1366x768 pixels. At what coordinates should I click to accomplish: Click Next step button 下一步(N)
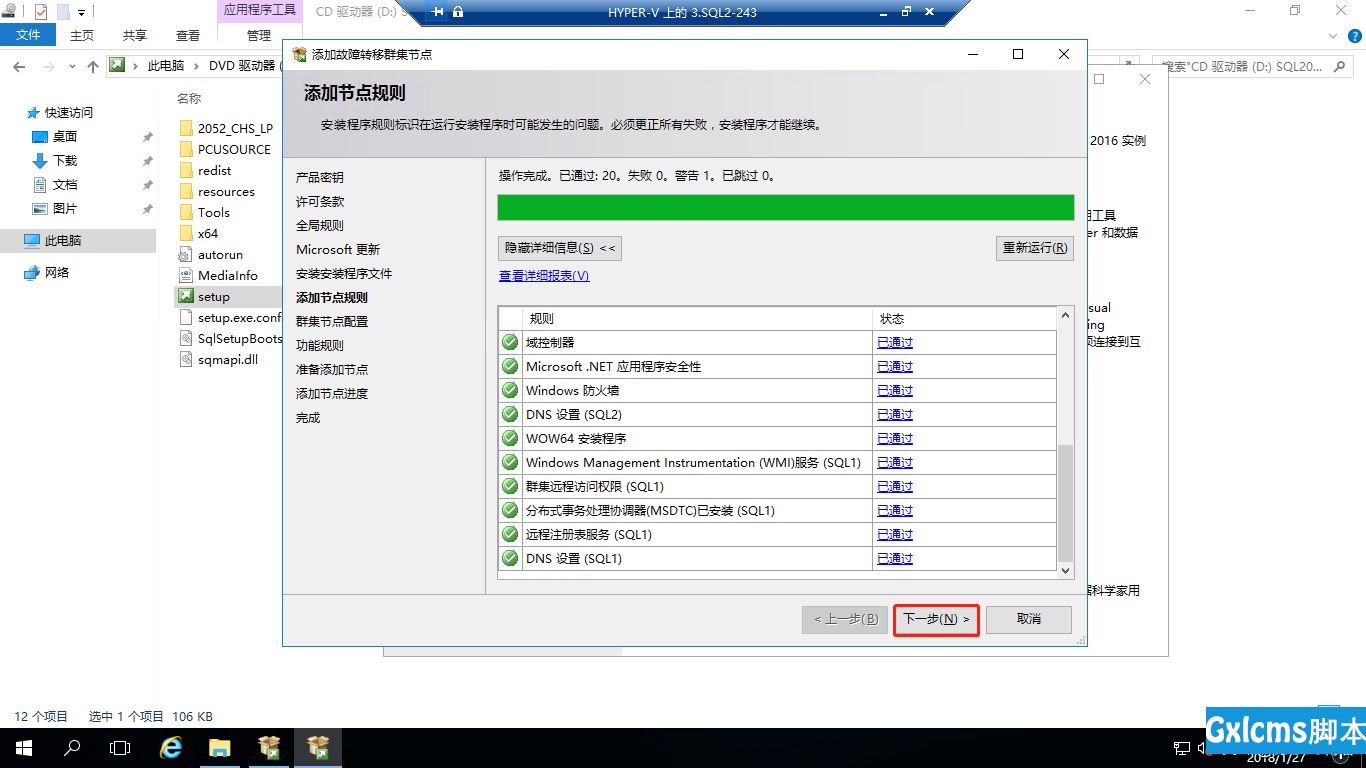[x=936, y=619]
